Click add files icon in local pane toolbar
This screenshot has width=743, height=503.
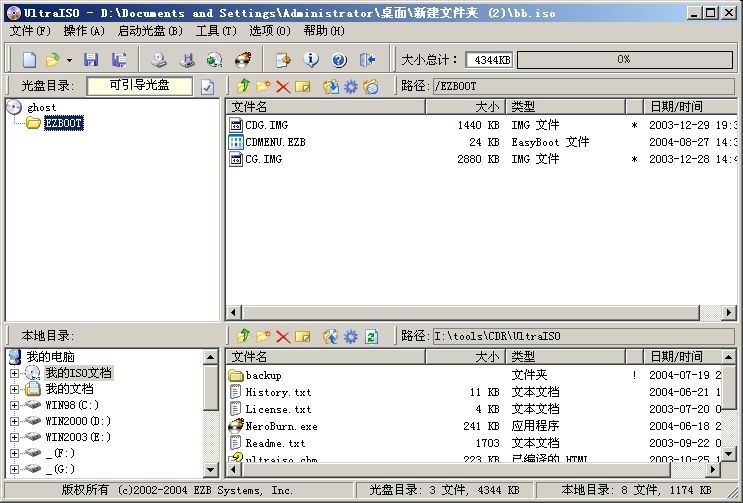tap(331, 336)
